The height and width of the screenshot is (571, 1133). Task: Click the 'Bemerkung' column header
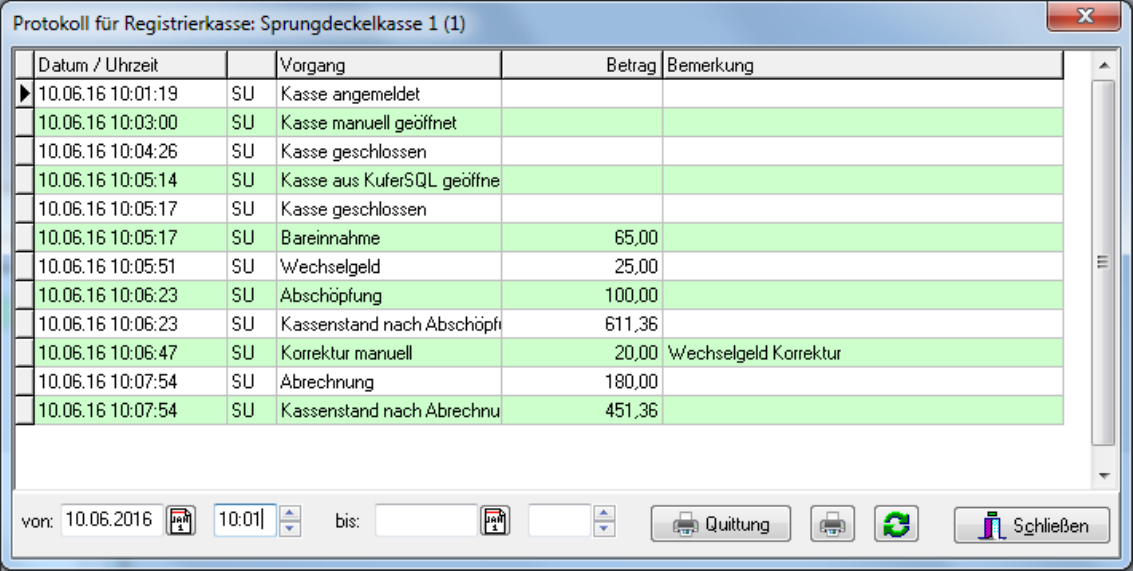coord(863,65)
